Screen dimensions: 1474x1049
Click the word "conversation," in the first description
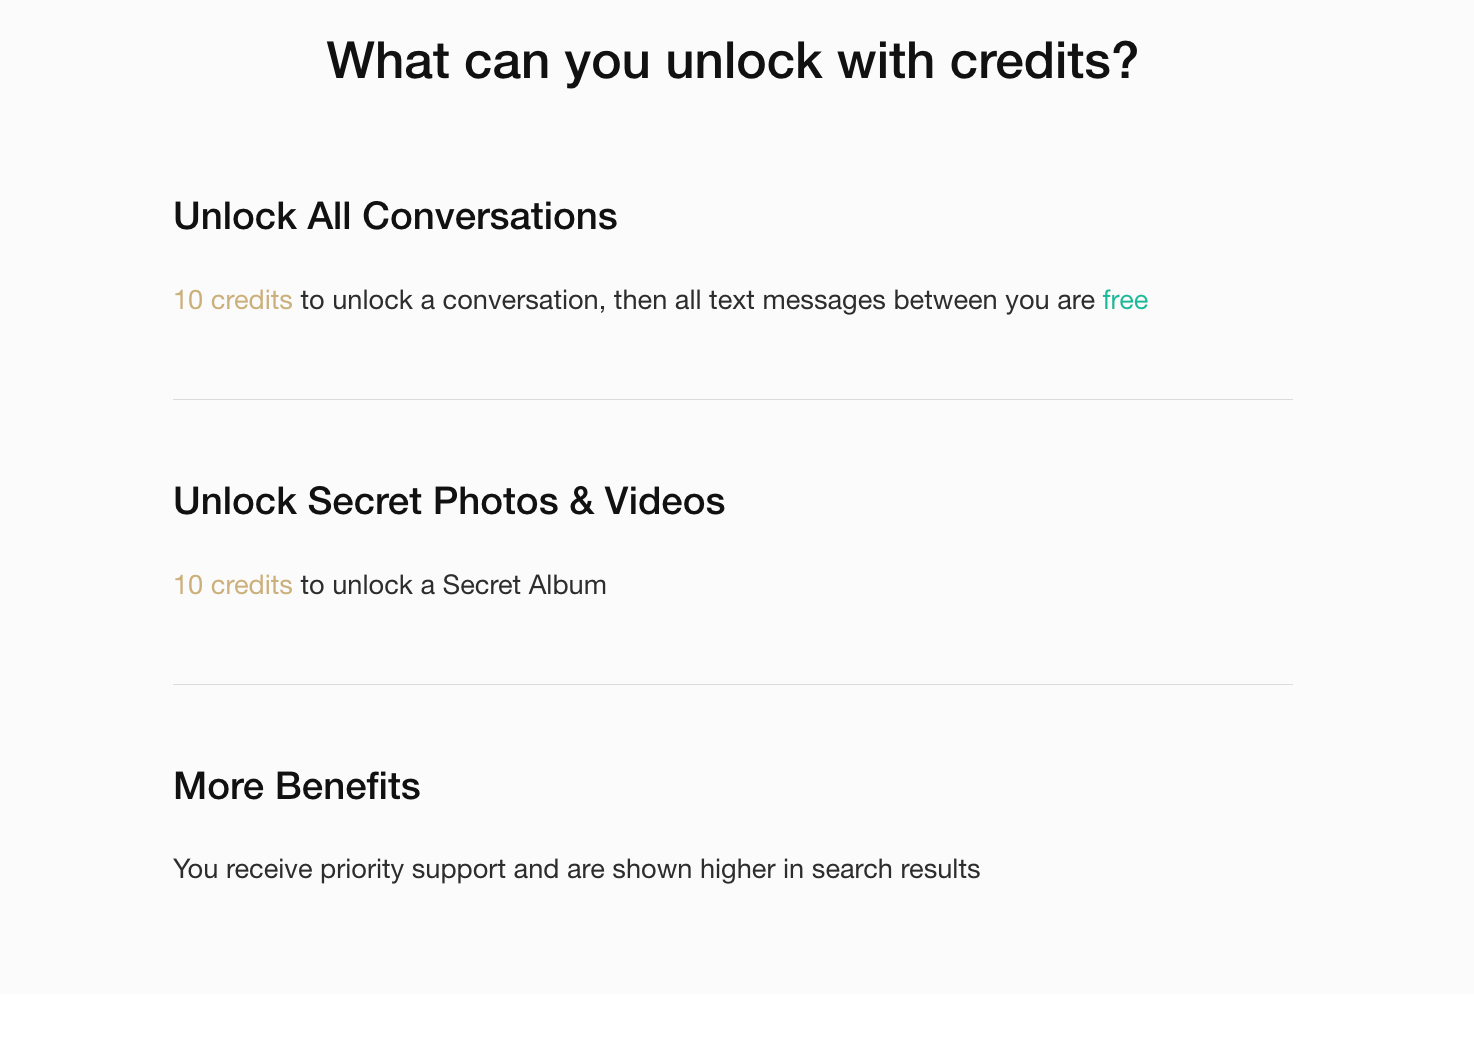pos(524,301)
